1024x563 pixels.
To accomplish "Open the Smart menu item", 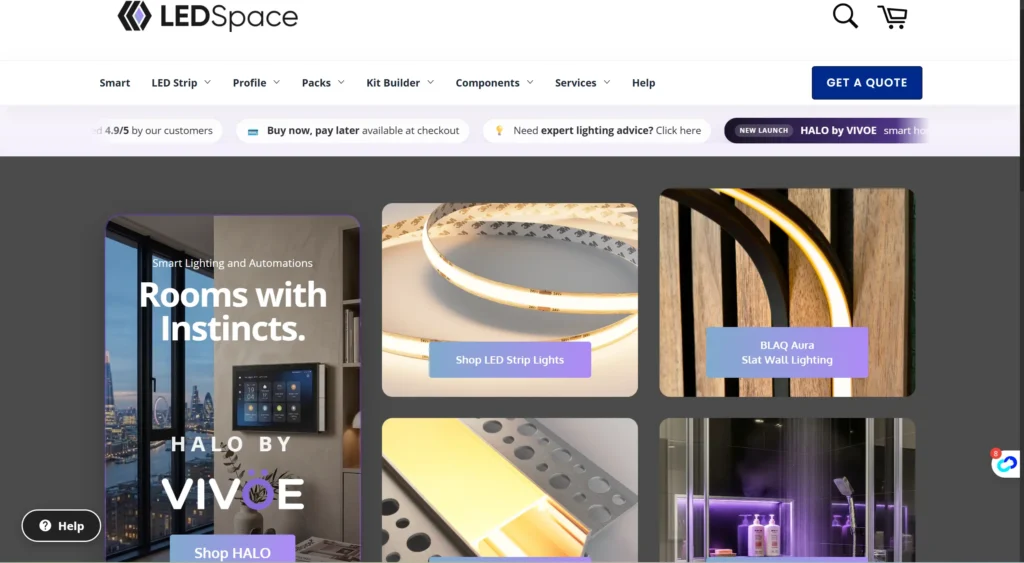I will [114, 83].
